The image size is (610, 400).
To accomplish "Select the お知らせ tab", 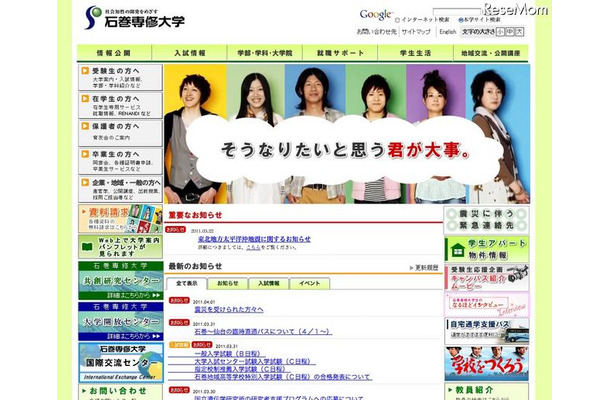I will pyautogui.click(x=228, y=283).
